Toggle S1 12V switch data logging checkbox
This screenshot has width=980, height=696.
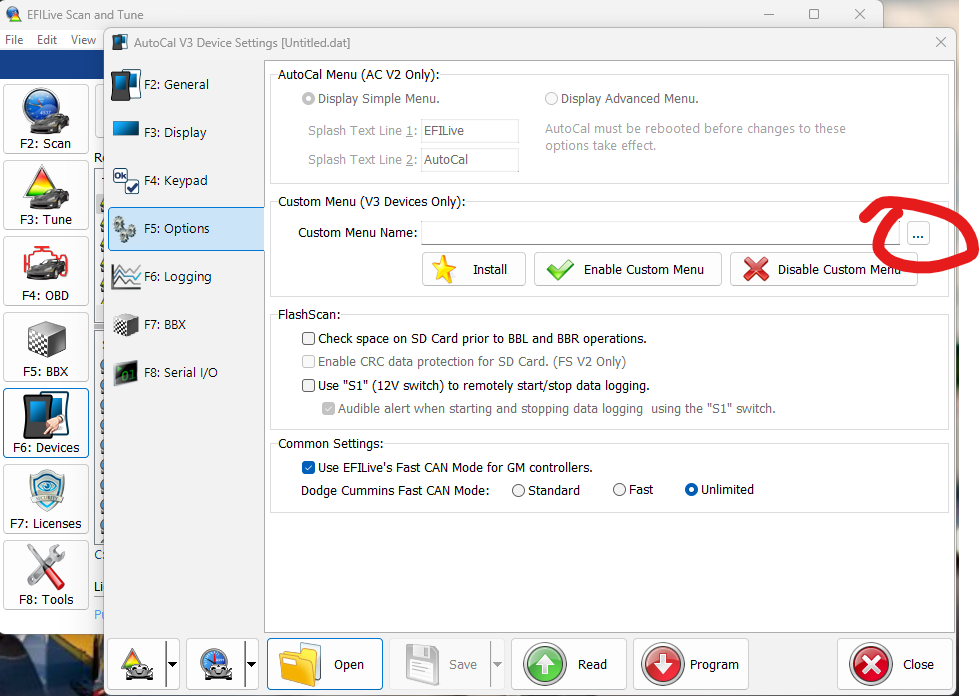click(x=308, y=385)
